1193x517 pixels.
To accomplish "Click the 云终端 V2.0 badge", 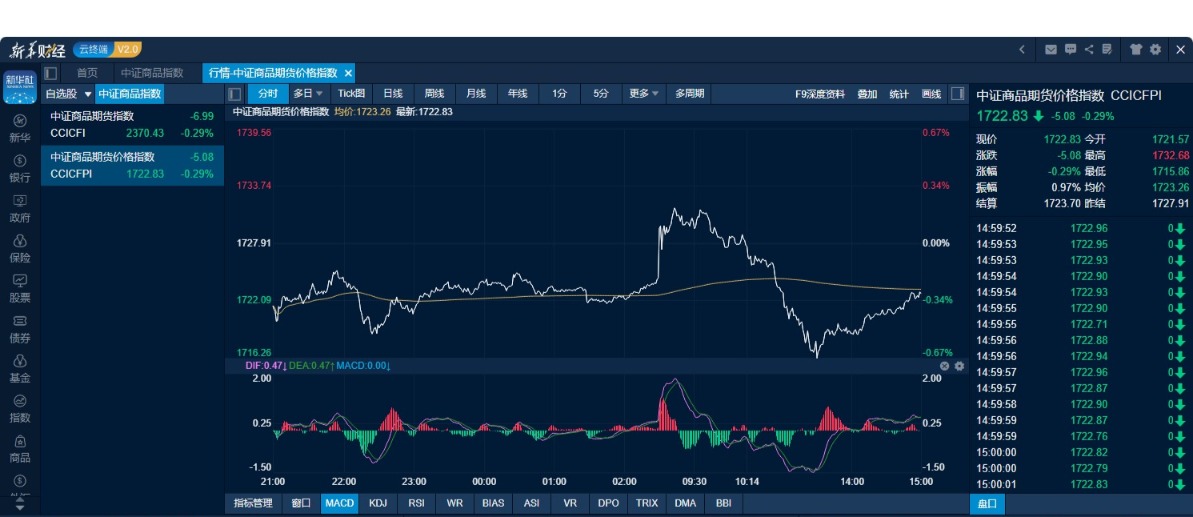I will [x=107, y=49].
